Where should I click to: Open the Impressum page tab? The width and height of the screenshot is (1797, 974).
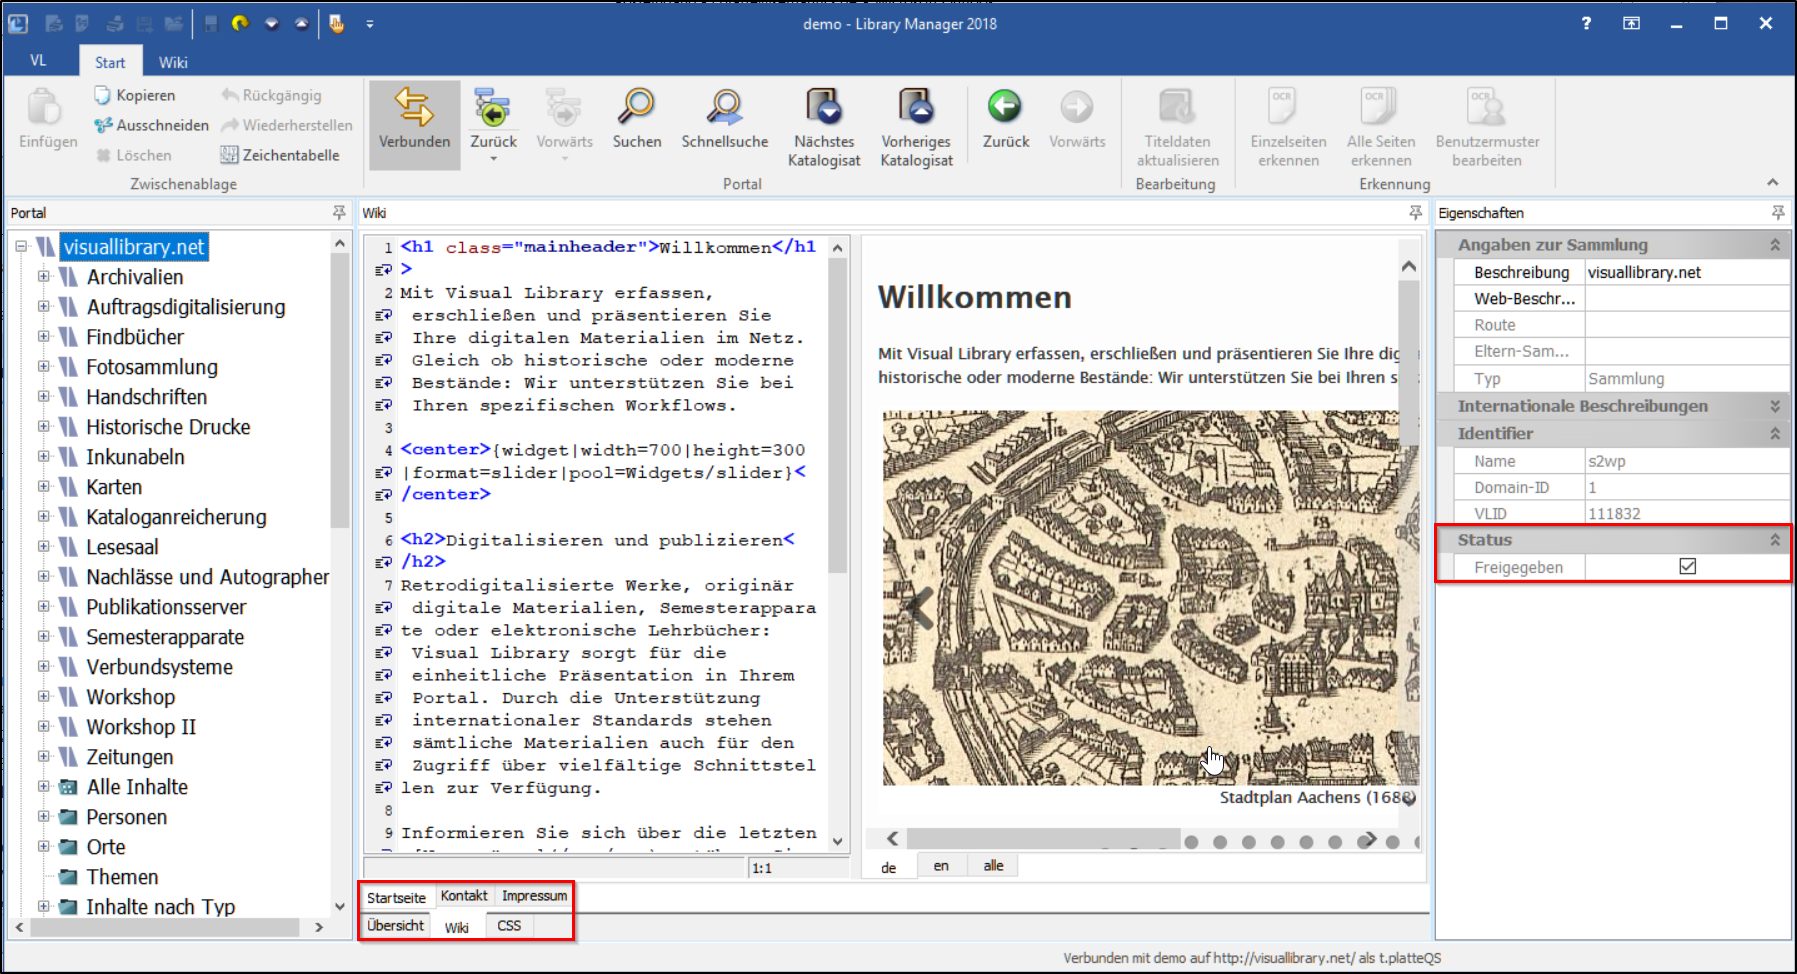click(534, 896)
